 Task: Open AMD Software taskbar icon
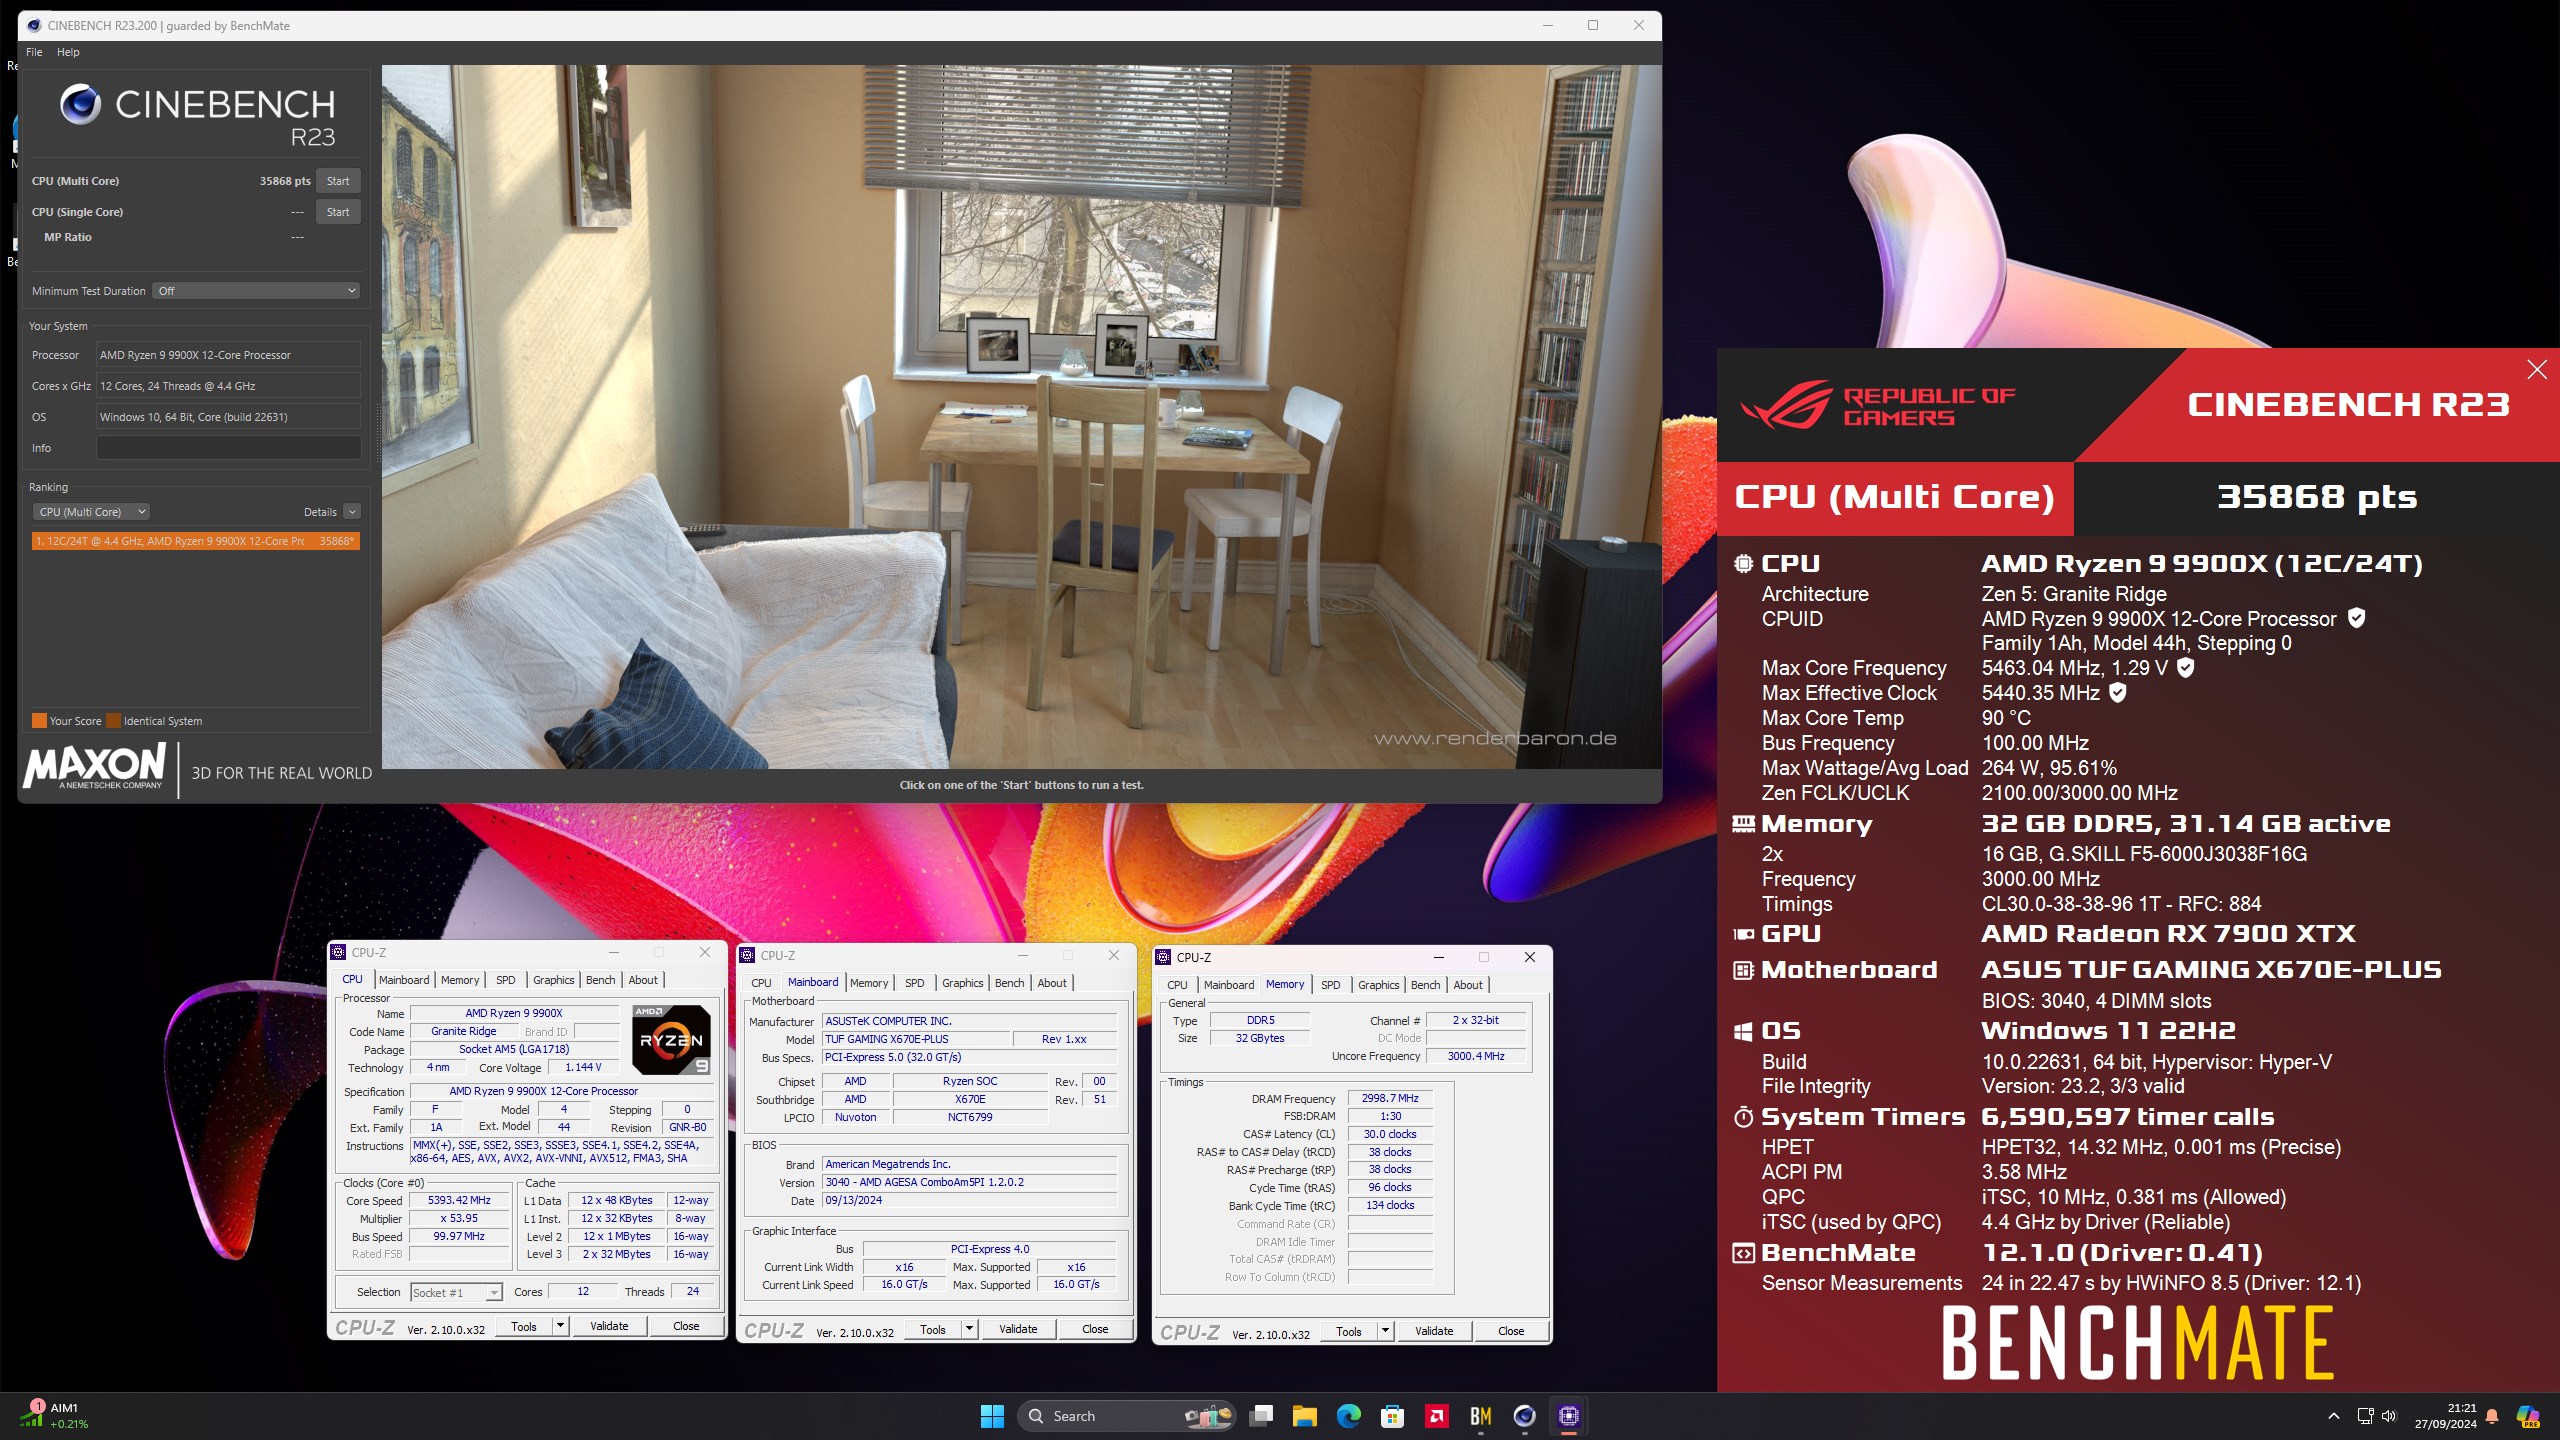[x=1437, y=1416]
